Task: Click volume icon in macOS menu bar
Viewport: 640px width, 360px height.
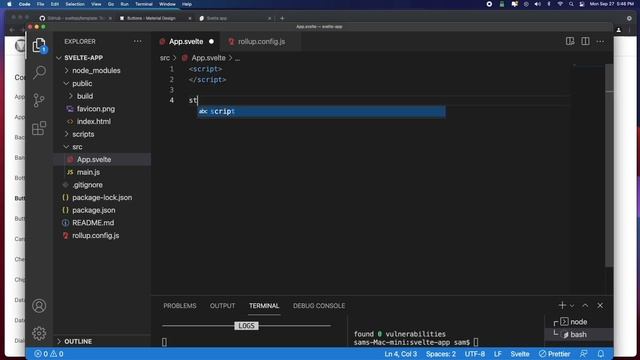Action: (x=537, y=4)
